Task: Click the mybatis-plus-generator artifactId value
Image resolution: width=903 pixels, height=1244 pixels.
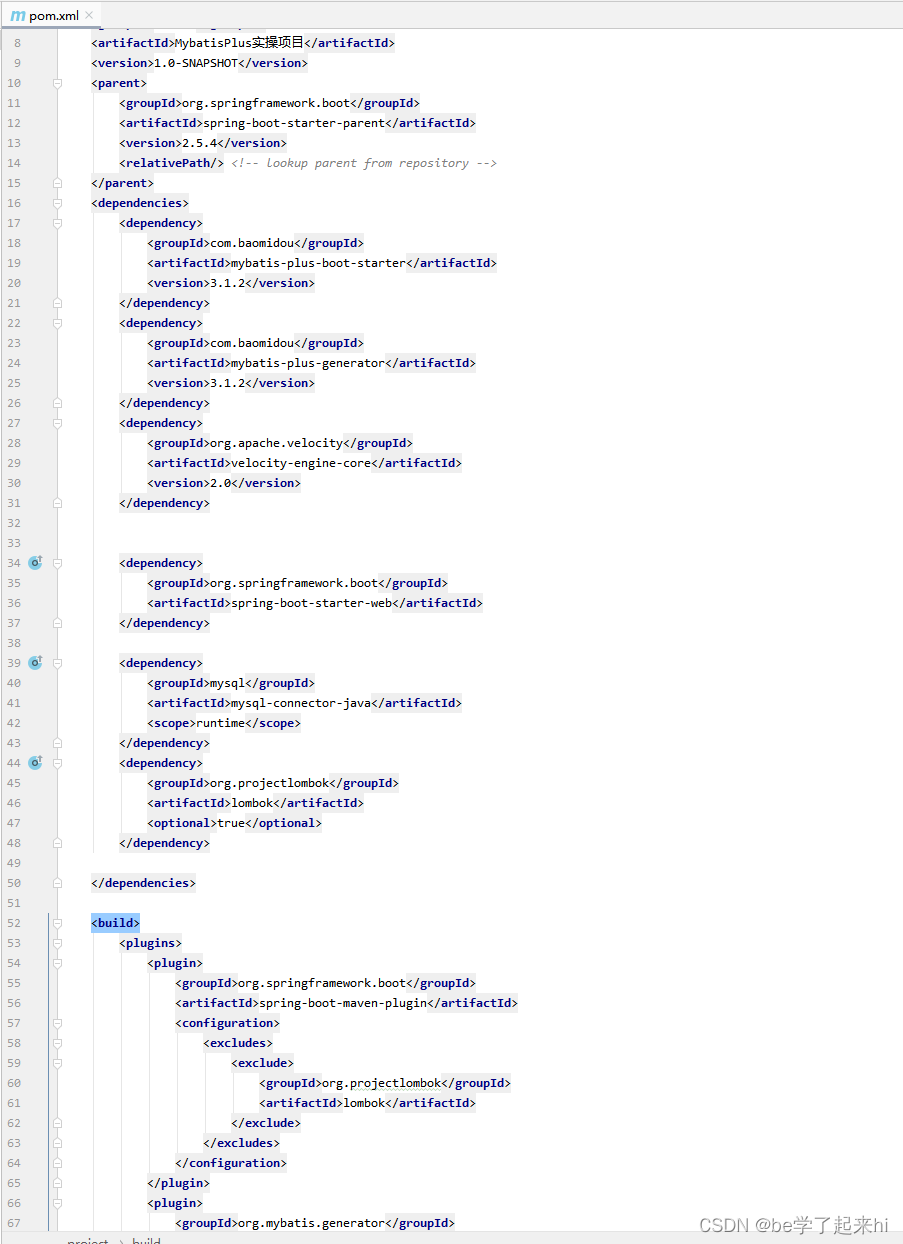Action: click(307, 363)
